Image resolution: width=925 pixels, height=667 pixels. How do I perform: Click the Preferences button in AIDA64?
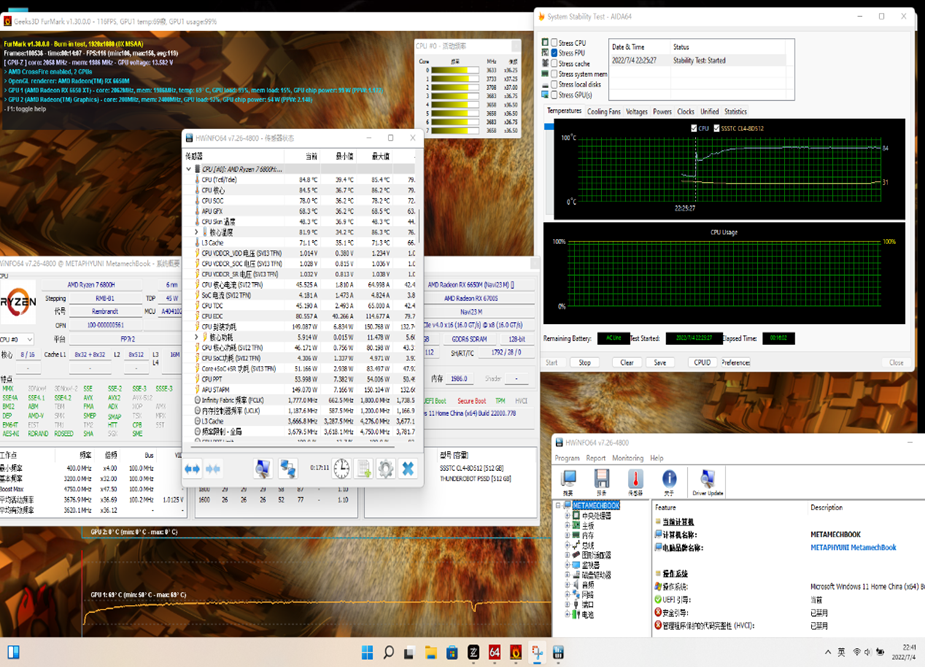pos(736,363)
